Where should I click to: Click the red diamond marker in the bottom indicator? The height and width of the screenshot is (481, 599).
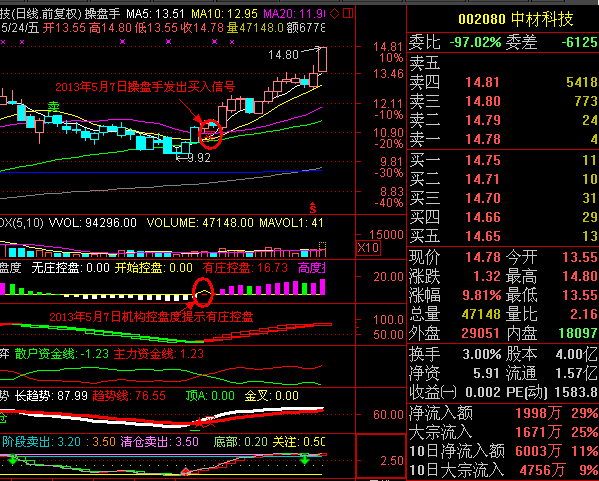[185, 471]
